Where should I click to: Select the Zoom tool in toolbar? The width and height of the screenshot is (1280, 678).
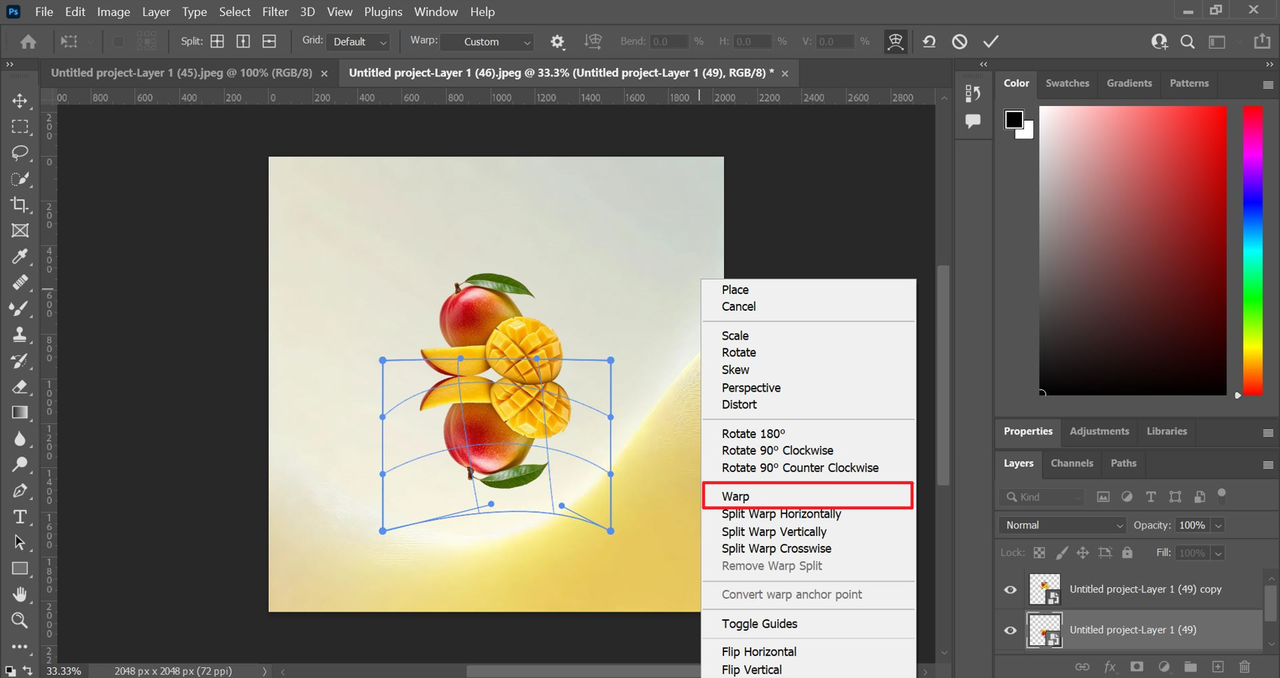[19, 621]
